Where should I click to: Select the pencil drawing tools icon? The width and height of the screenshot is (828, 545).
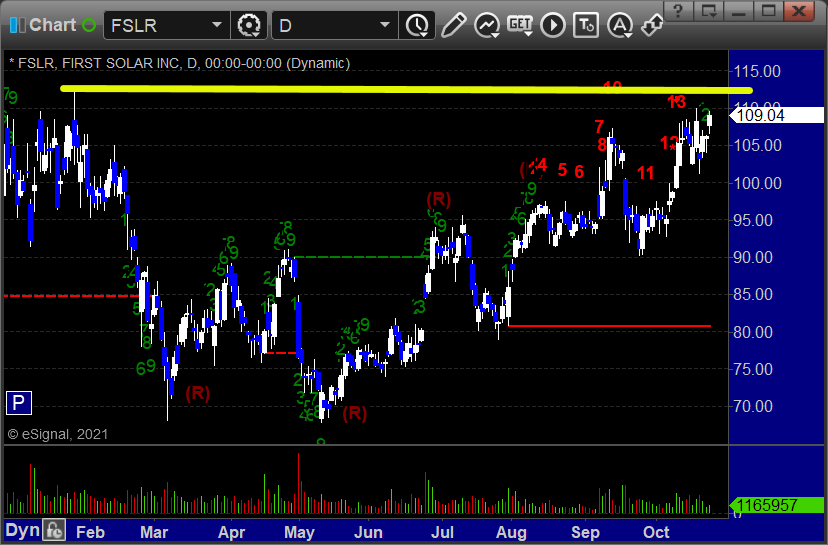[x=454, y=25]
